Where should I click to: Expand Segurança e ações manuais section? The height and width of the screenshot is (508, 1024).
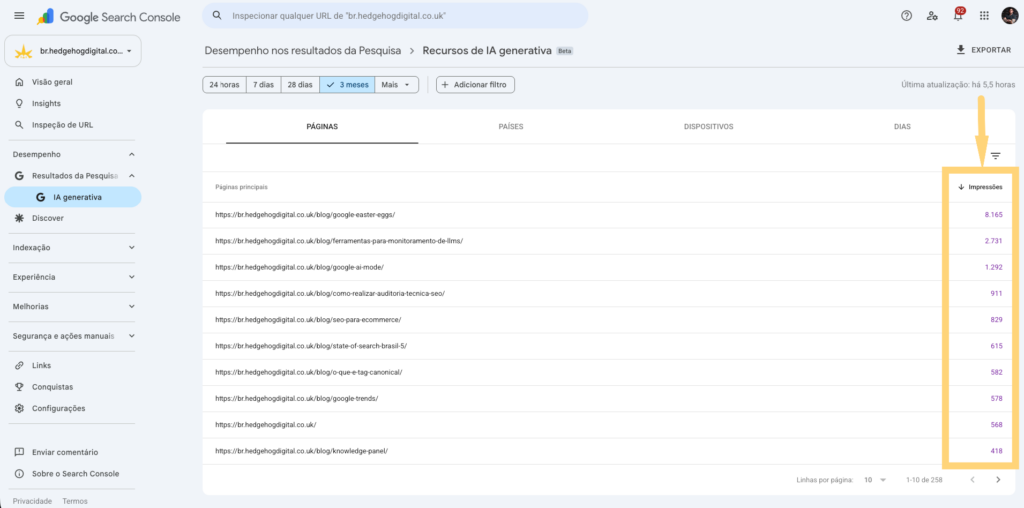coord(74,336)
